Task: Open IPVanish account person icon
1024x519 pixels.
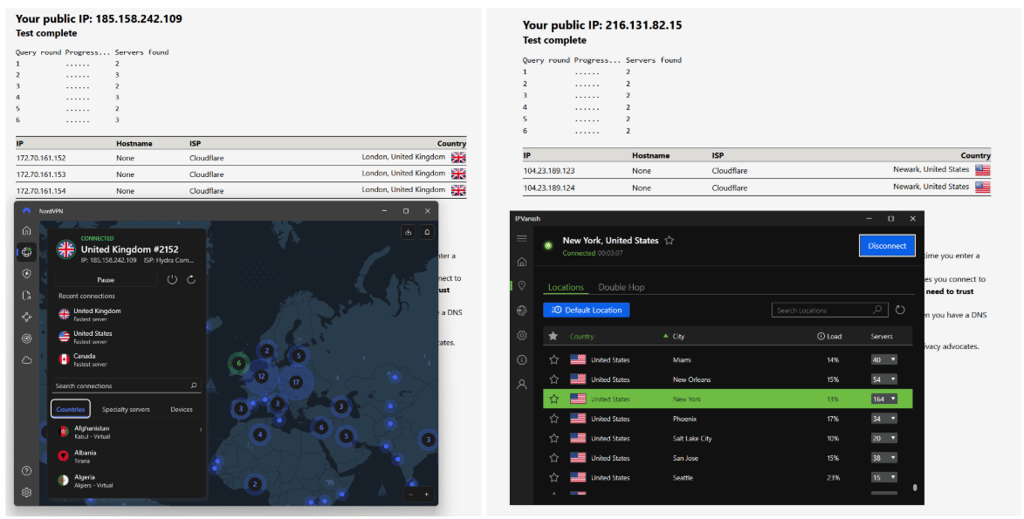Action: [521, 385]
